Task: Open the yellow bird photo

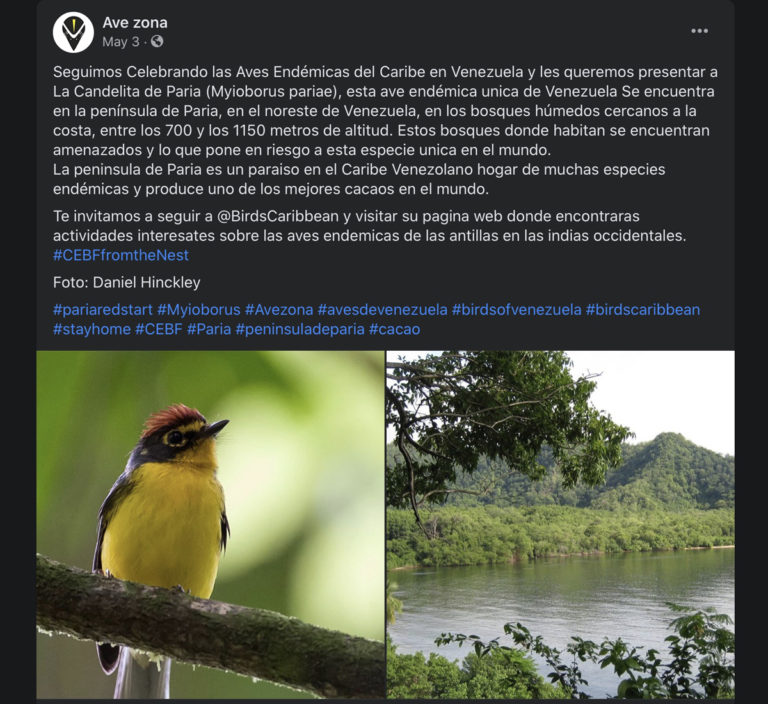Action: [210, 524]
